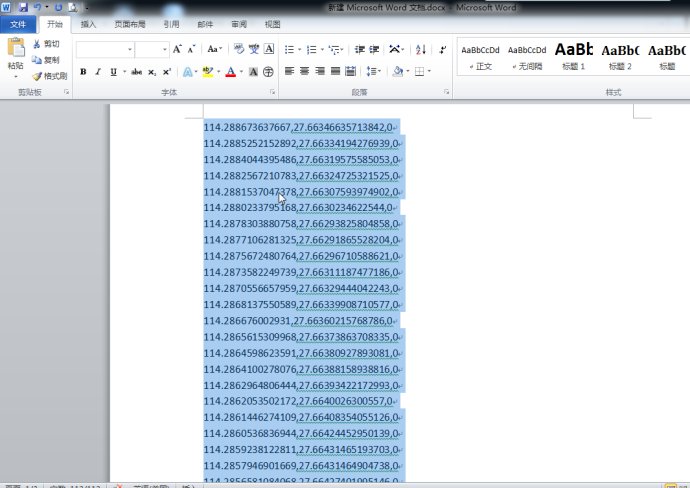The height and width of the screenshot is (488, 690).
Task: Switch to the 页面布局 (Page Layout) tab
Action: [129, 24]
